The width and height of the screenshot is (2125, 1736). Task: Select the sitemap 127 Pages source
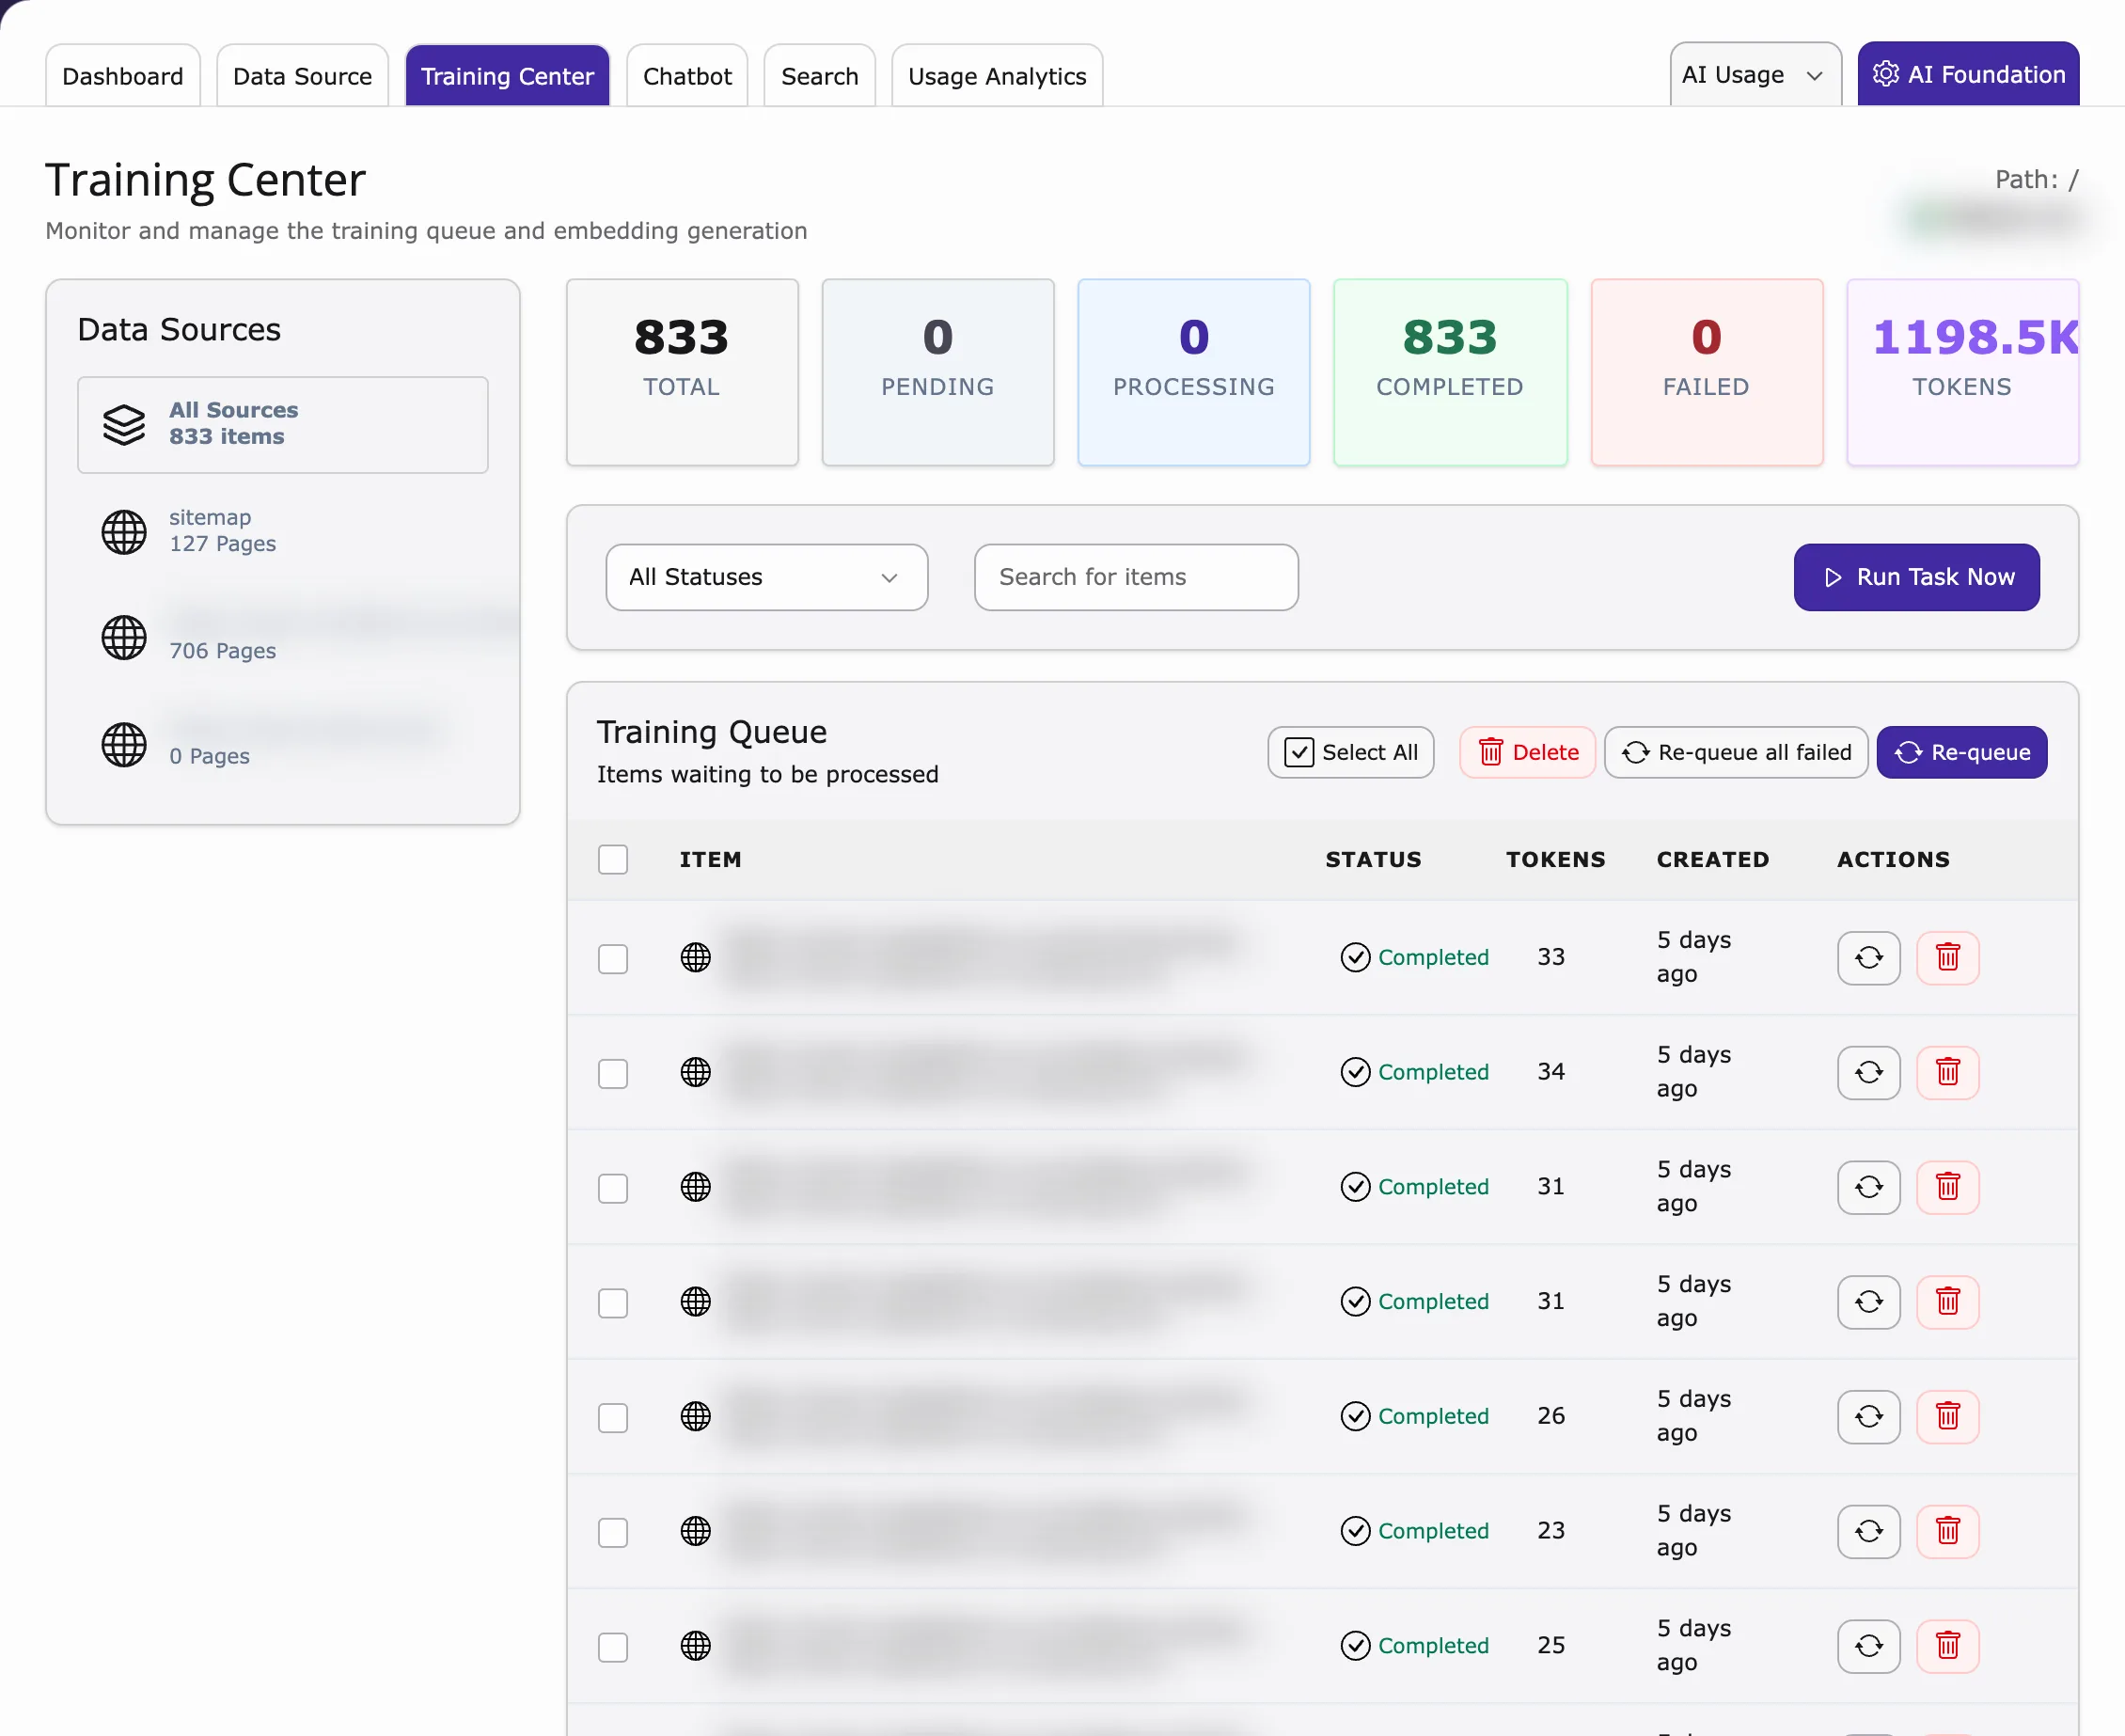point(283,531)
